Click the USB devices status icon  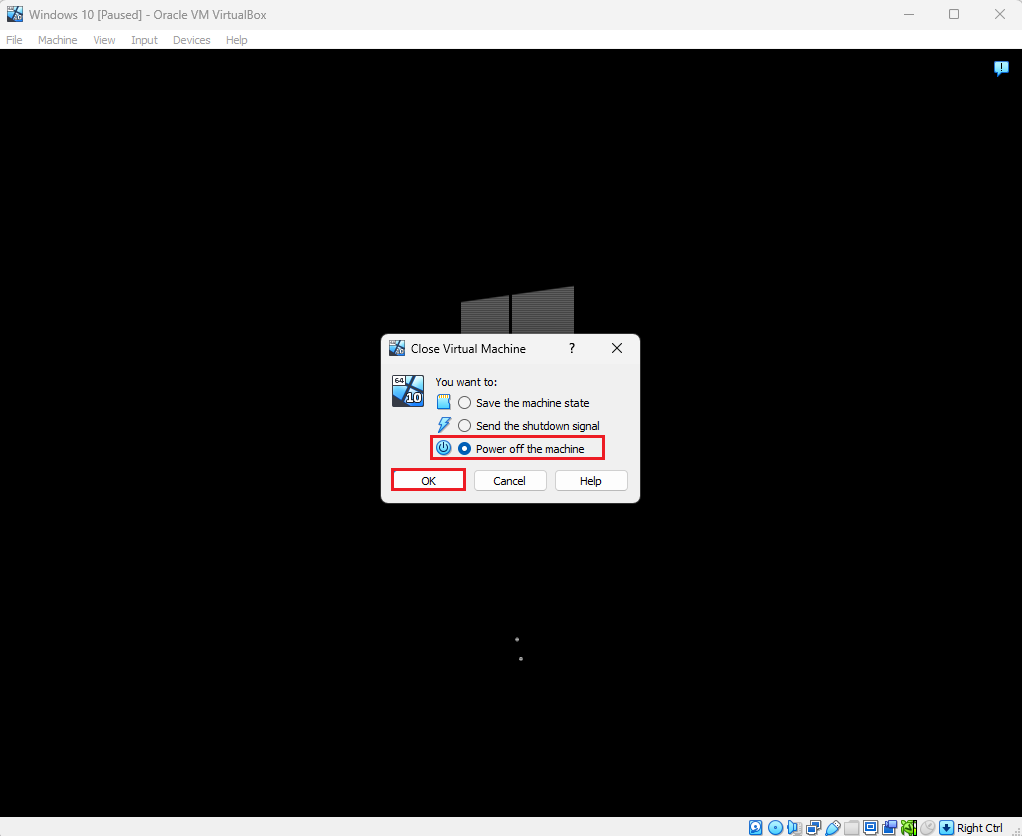[832, 828]
